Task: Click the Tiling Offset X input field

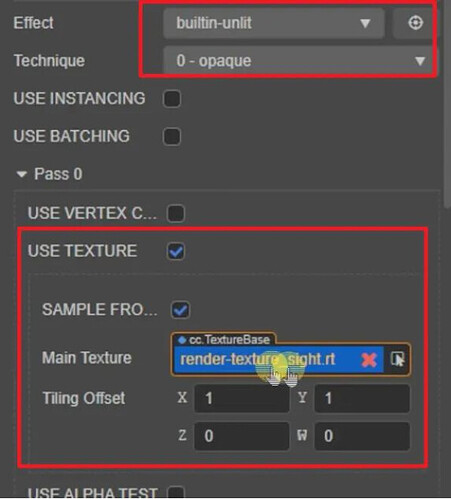Action: click(x=242, y=398)
